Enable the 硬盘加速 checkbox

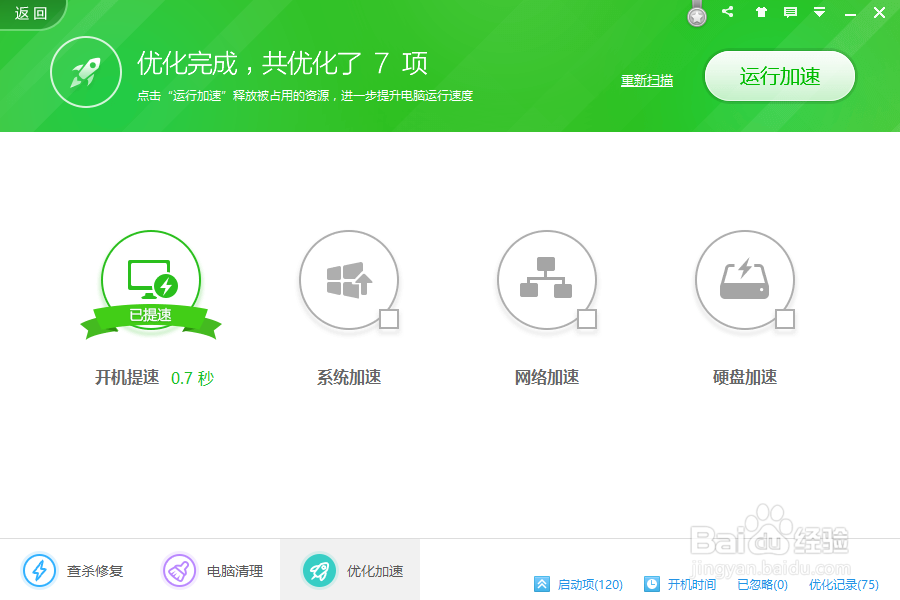coord(784,319)
